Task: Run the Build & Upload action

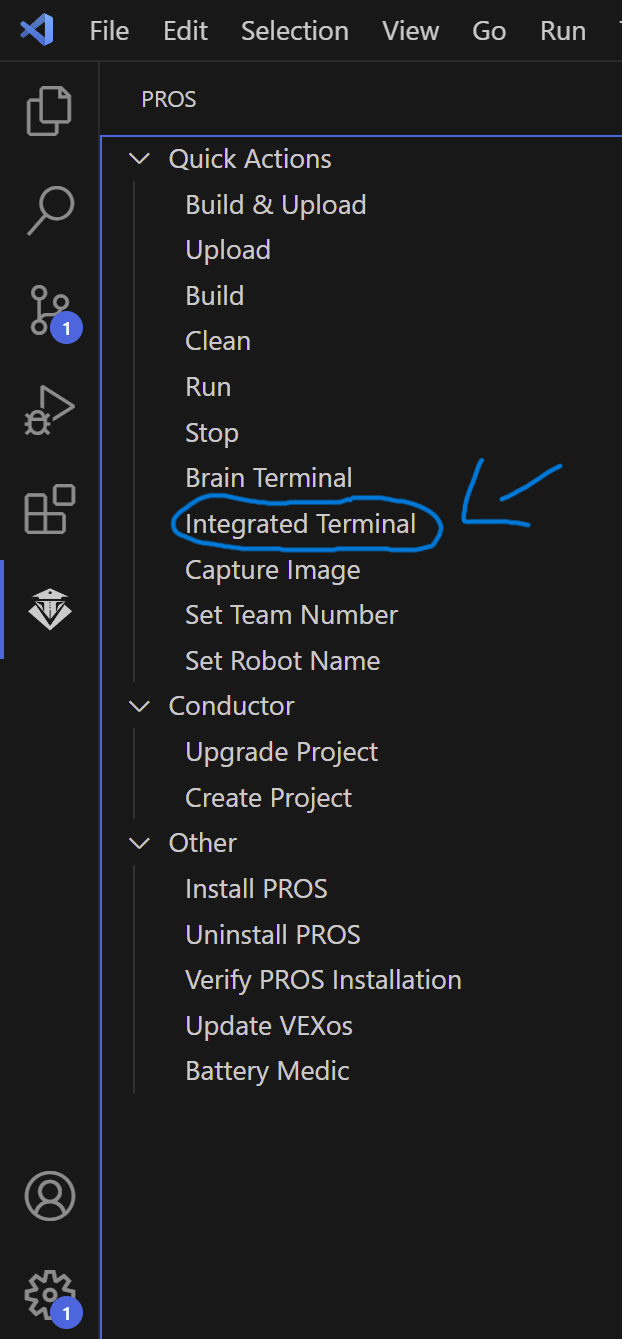Action: [276, 205]
